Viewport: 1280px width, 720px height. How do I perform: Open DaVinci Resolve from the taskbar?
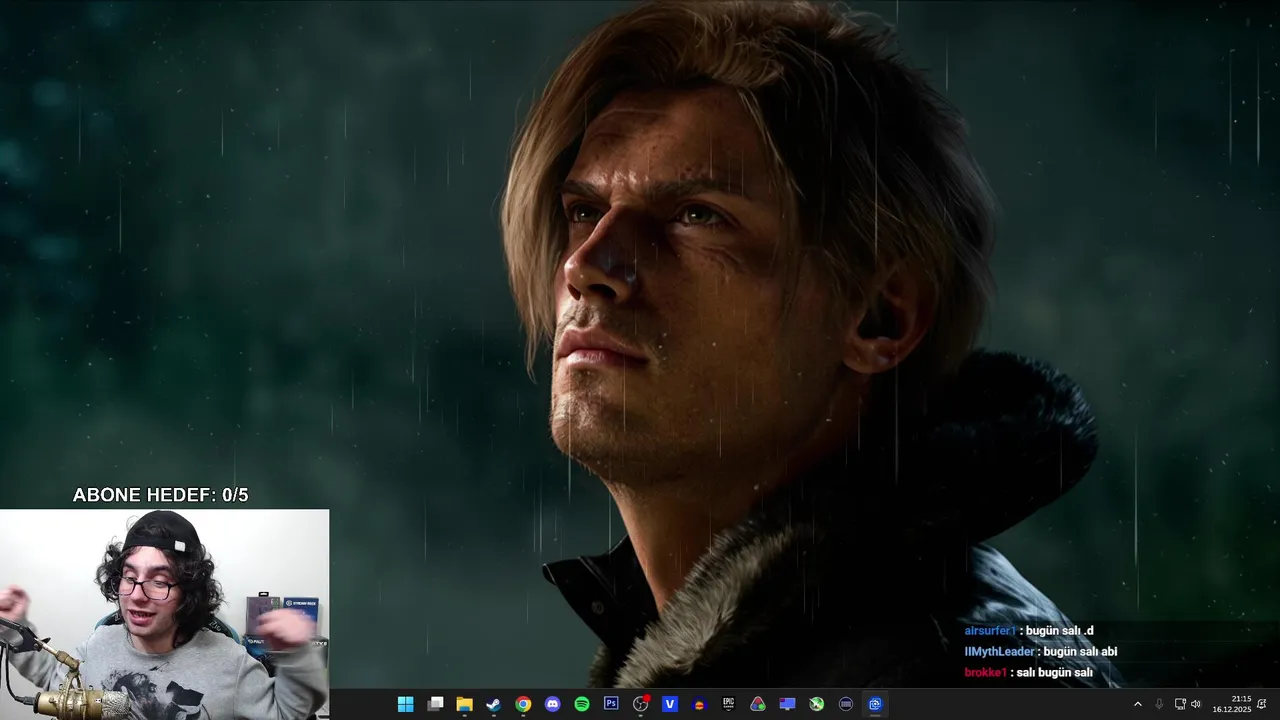[x=758, y=704]
